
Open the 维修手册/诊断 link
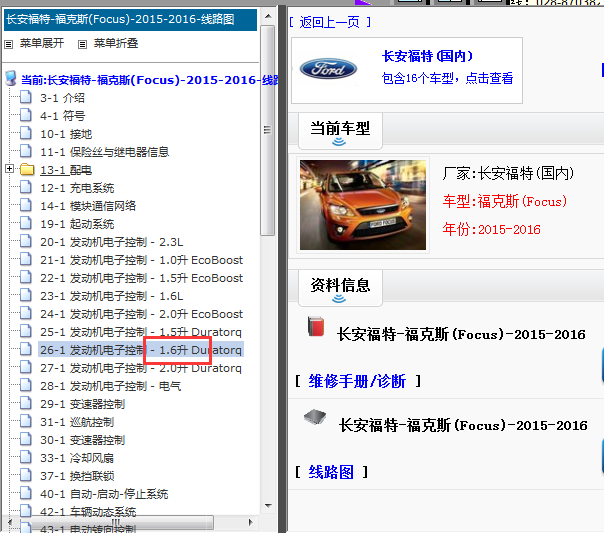tap(357, 381)
